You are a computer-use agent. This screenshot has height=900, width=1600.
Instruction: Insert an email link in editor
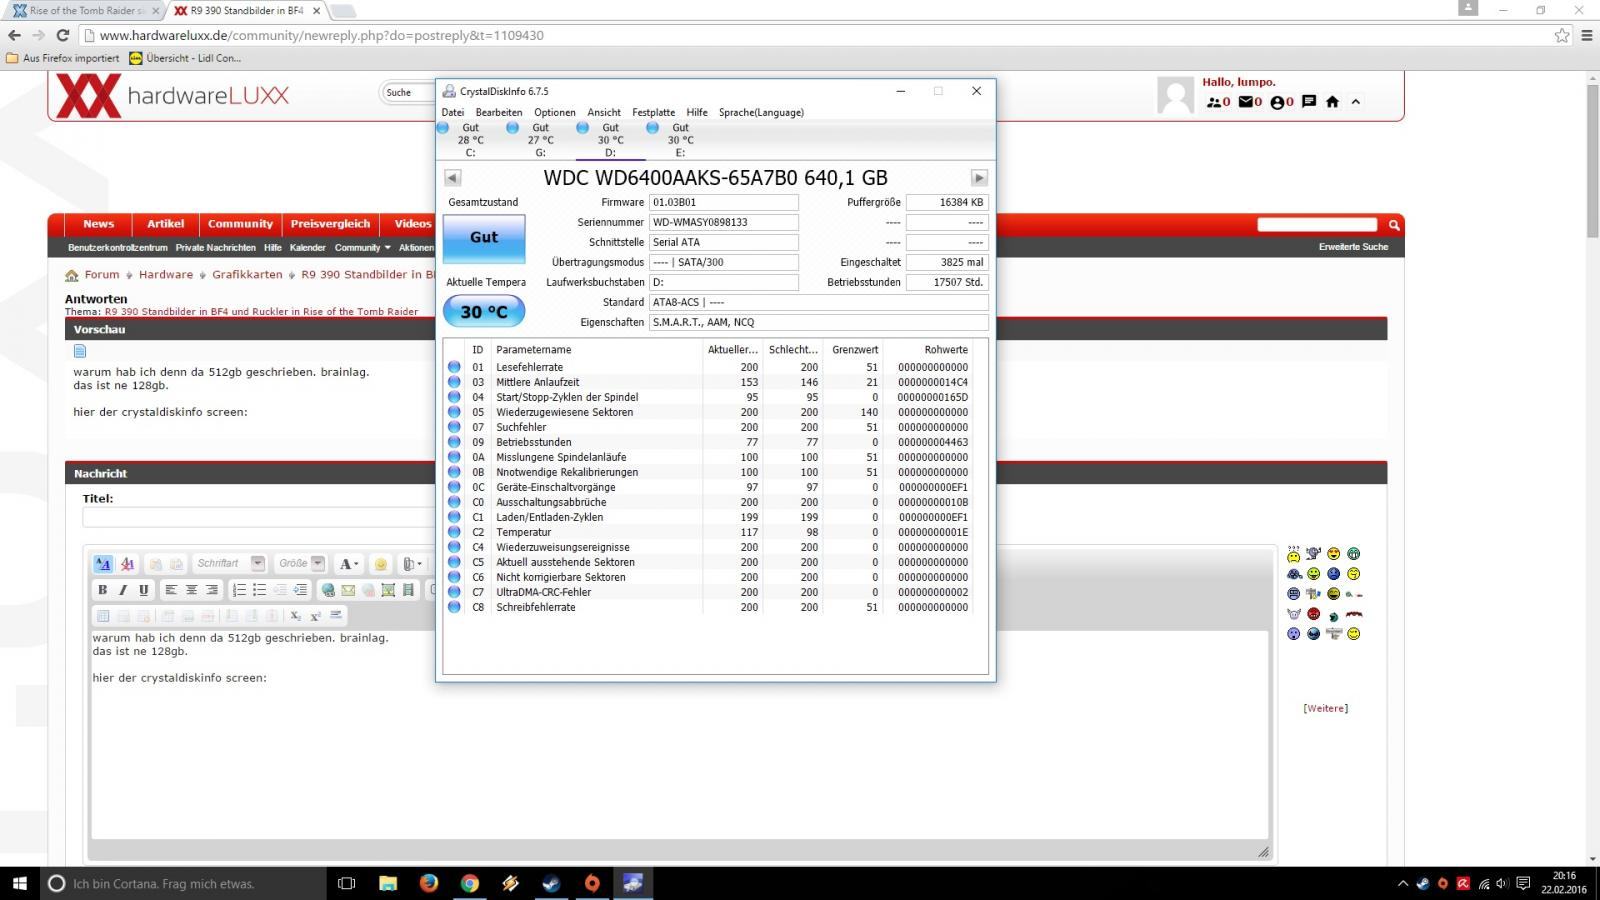point(348,590)
